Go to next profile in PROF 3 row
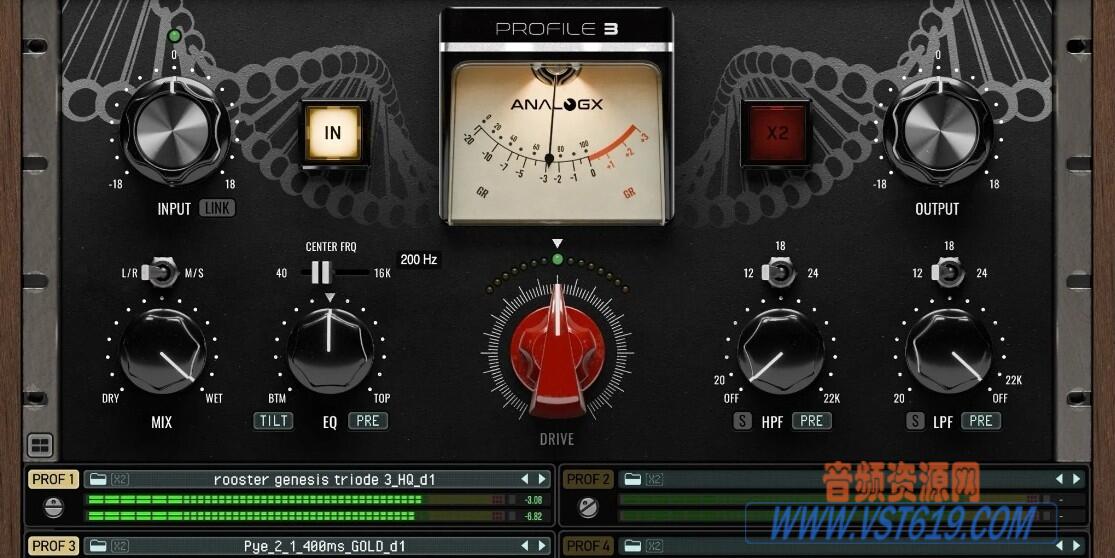The height and width of the screenshot is (558, 1115). 542,546
